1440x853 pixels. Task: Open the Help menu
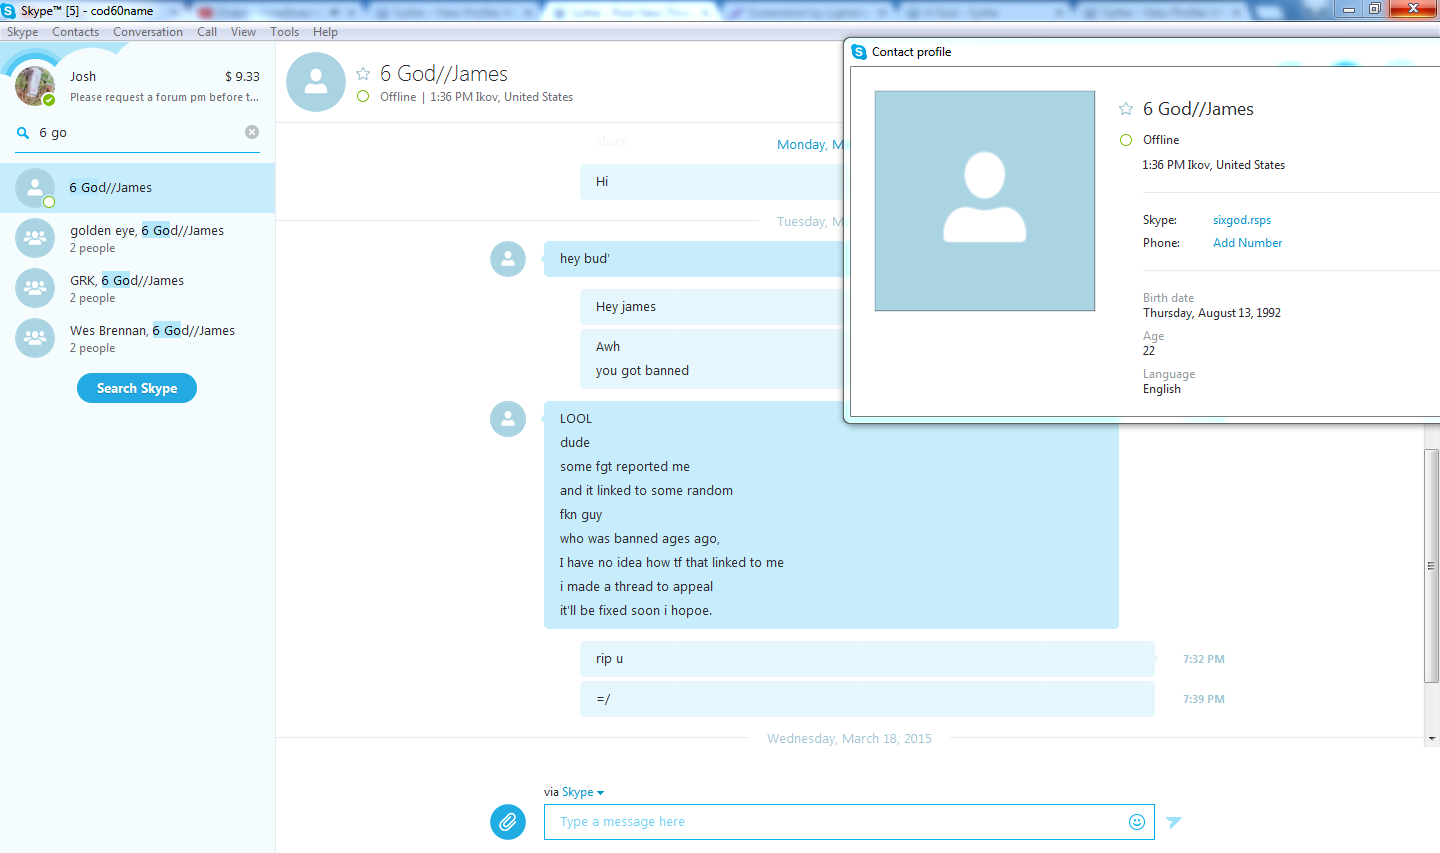coord(325,32)
